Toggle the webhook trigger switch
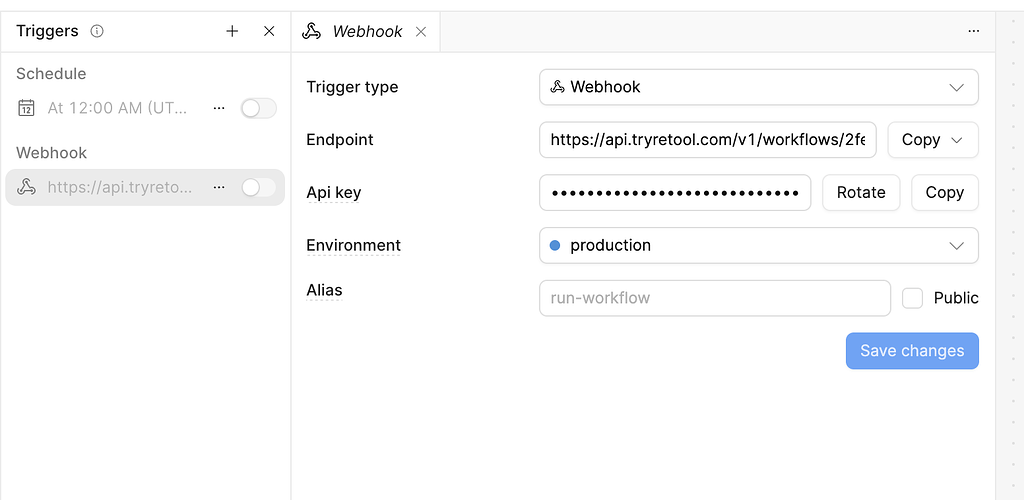 (x=259, y=187)
